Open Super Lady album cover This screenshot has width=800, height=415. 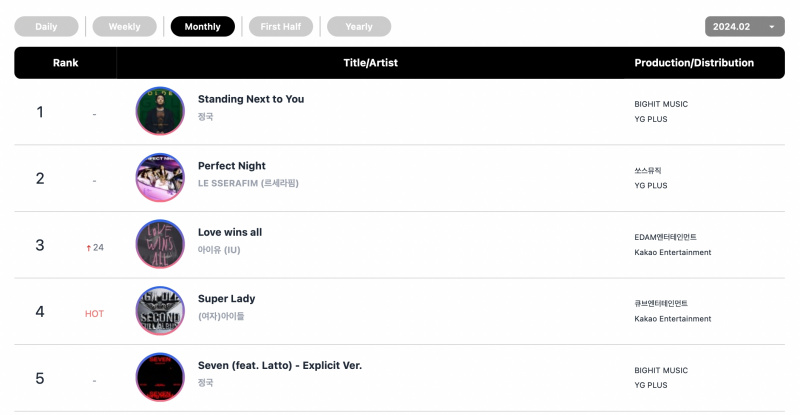(160, 310)
